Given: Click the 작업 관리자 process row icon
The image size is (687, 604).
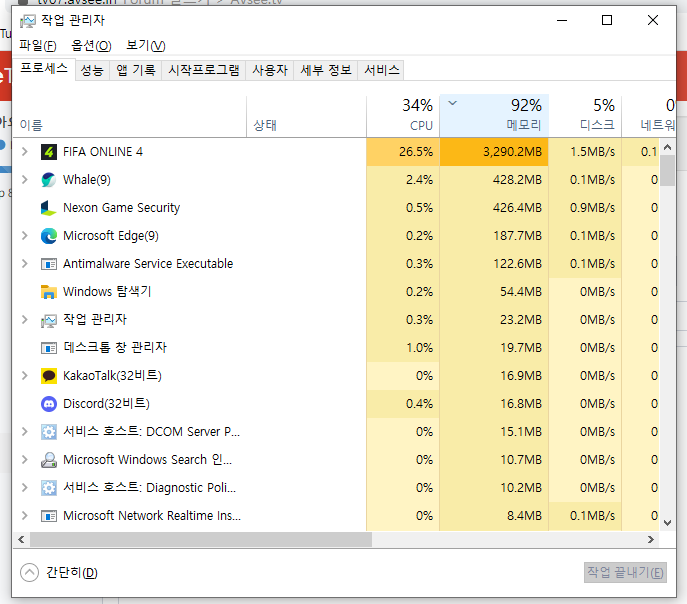Looking at the screenshot, I should 49,321.
